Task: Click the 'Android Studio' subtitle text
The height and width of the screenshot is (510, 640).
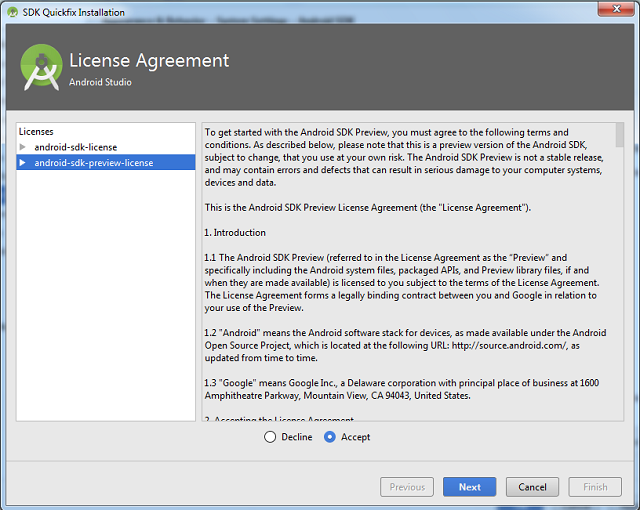Action: 100,82
